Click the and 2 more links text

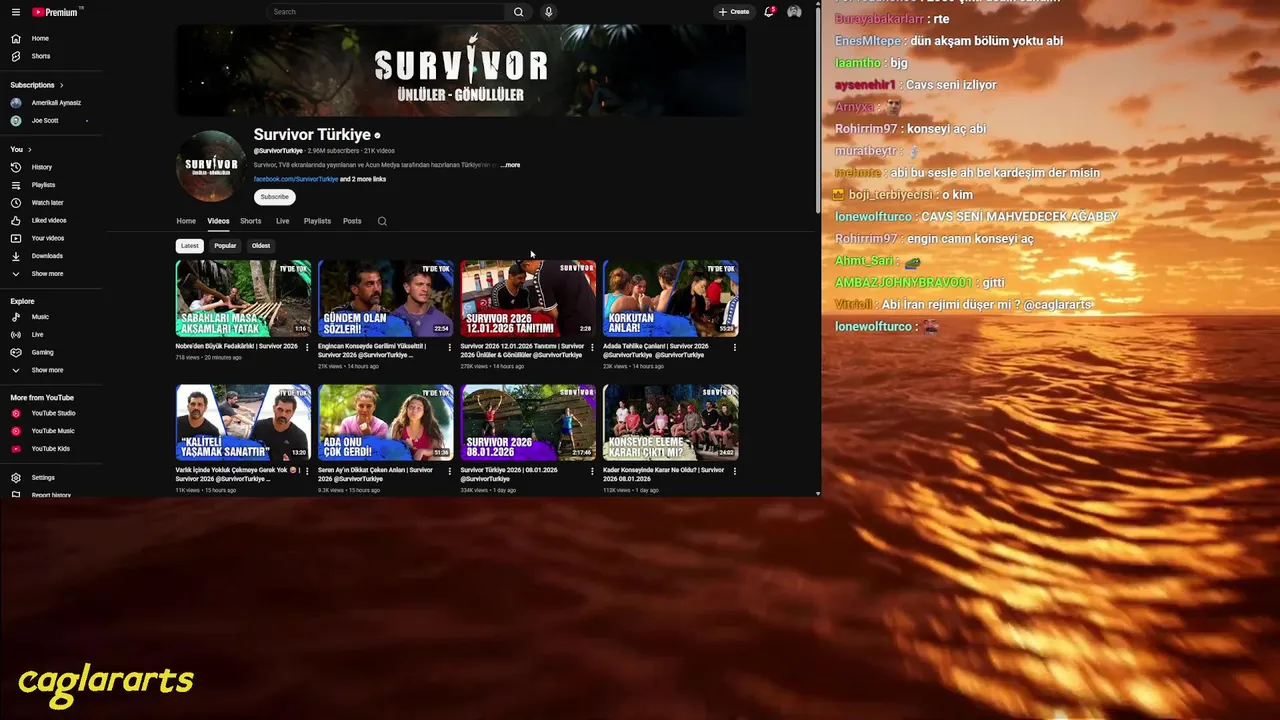[x=363, y=179]
